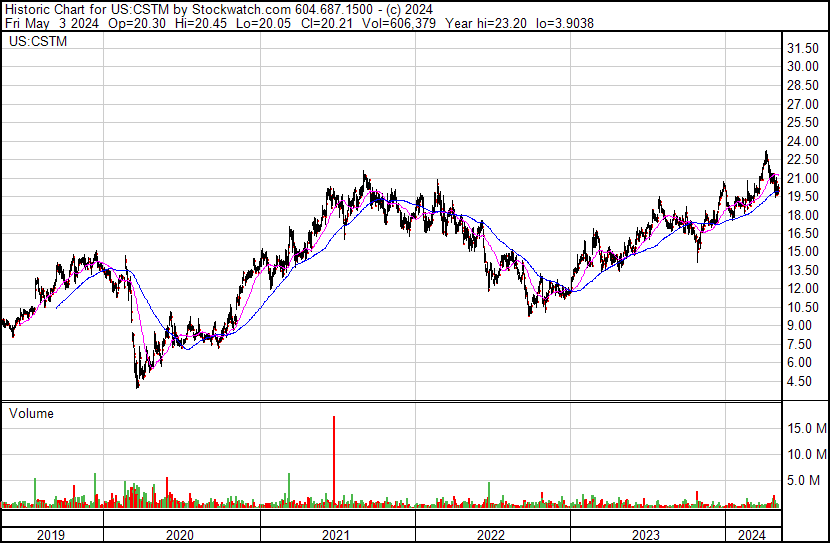The width and height of the screenshot is (830, 543).
Task: Select the 2021 year marker on timeline
Action: (x=336, y=535)
